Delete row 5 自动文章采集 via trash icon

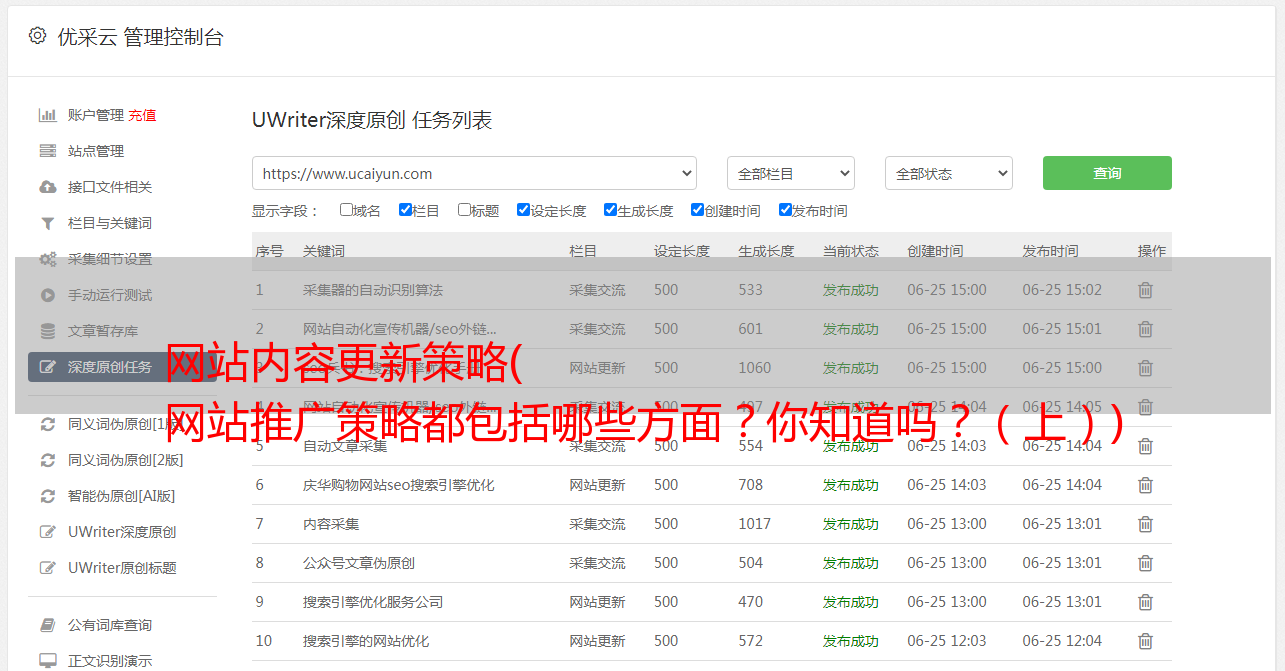coord(1146,446)
